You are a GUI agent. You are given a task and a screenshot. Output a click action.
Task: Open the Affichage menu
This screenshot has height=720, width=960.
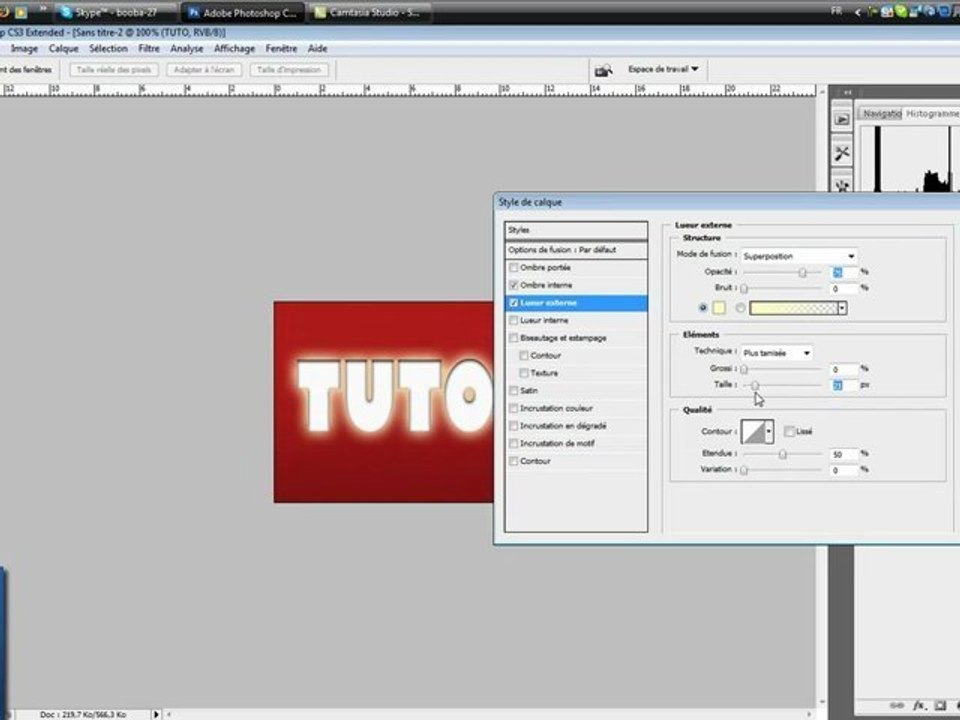click(234, 48)
